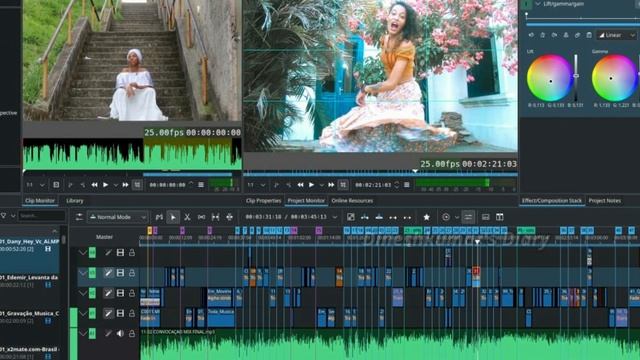Collapse the Lift/gamma/gain effect chevron
The width and height of the screenshot is (640, 360).
tap(538, 4)
